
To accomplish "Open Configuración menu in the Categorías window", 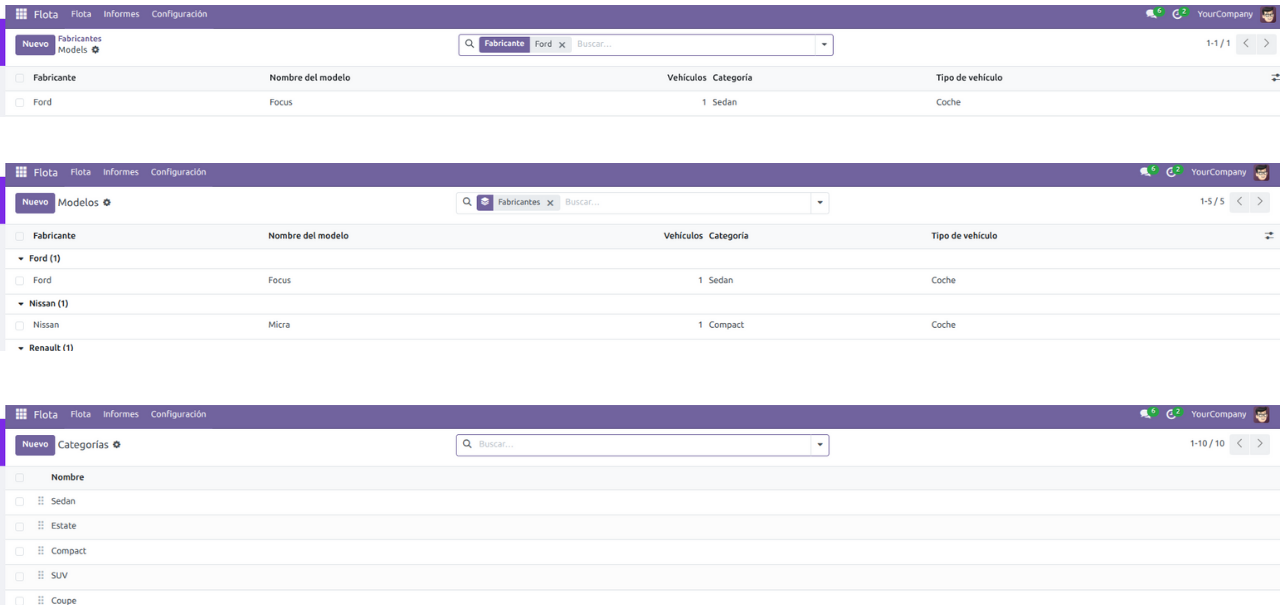I will coord(178,414).
